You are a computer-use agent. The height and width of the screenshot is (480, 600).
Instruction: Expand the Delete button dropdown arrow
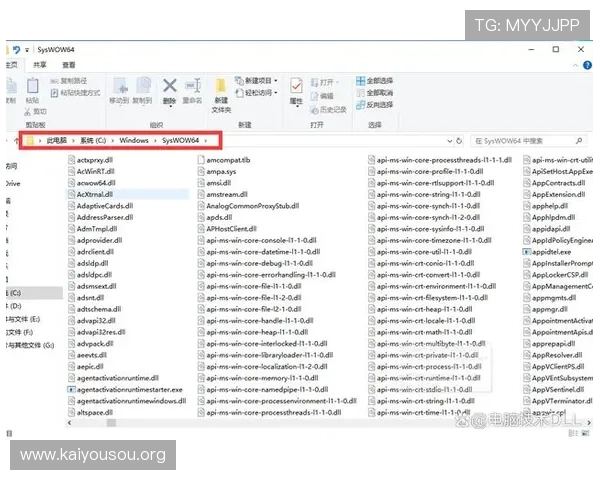coord(170,106)
